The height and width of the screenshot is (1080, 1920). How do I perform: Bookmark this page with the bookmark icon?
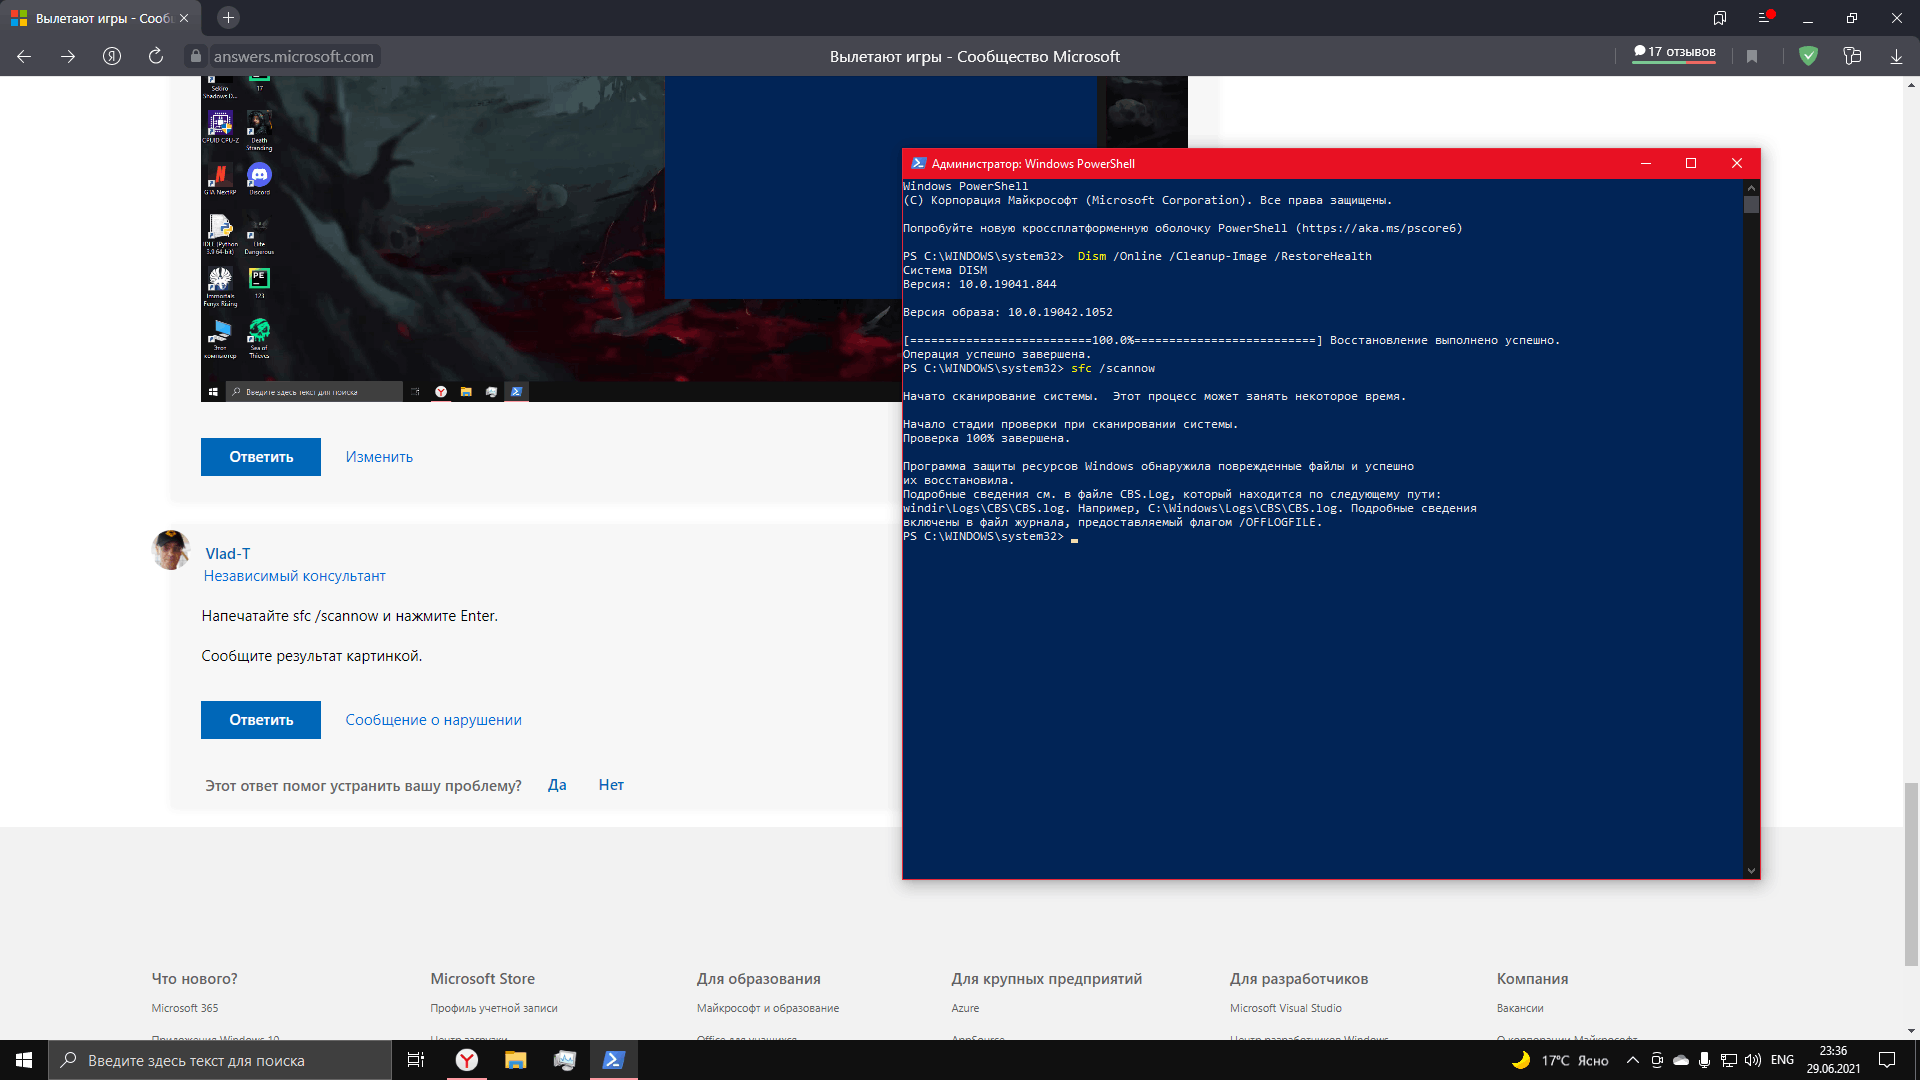[1752, 57]
